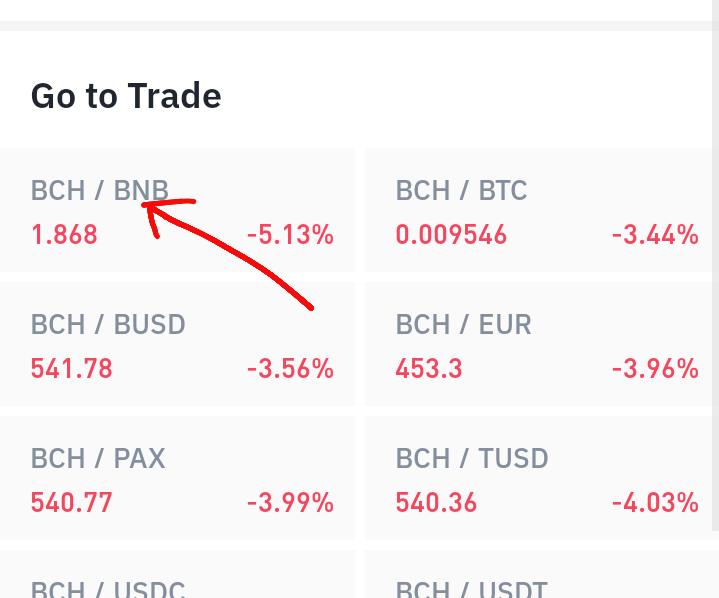The height and width of the screenshot is (598, 719).
Task: Open the BCH / PAX trading pair
Action: (x=177, y=478)
